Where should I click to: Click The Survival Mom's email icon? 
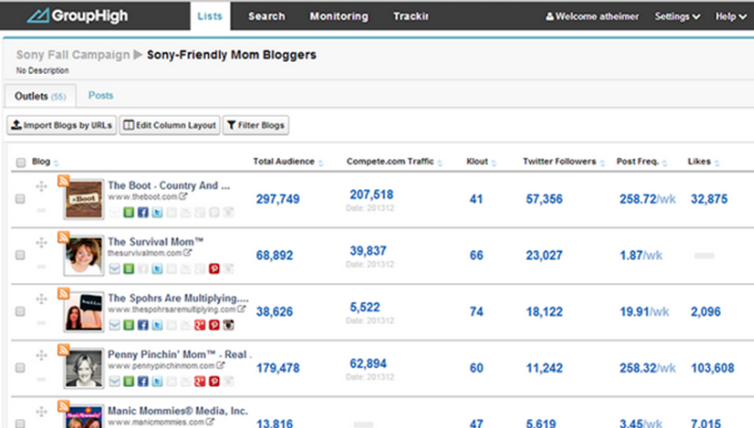pos(114,268)
